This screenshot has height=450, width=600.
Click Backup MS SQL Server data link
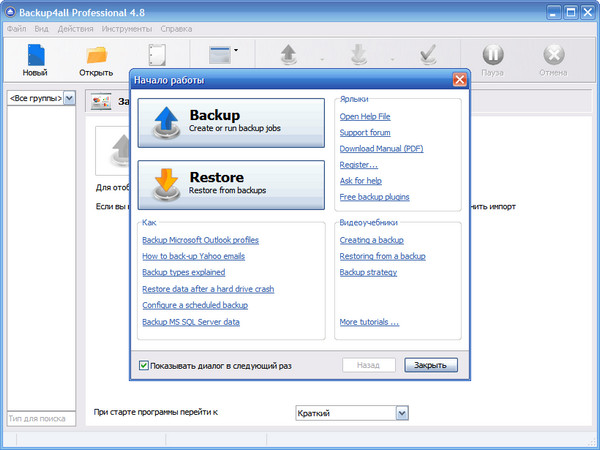pos(191,322)
